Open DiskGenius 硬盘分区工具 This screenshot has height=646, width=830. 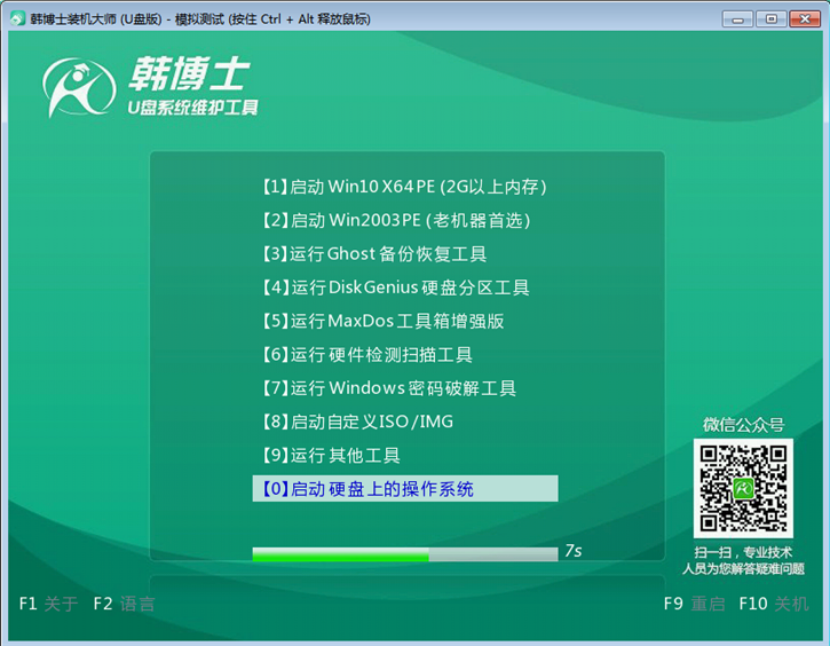399,287
